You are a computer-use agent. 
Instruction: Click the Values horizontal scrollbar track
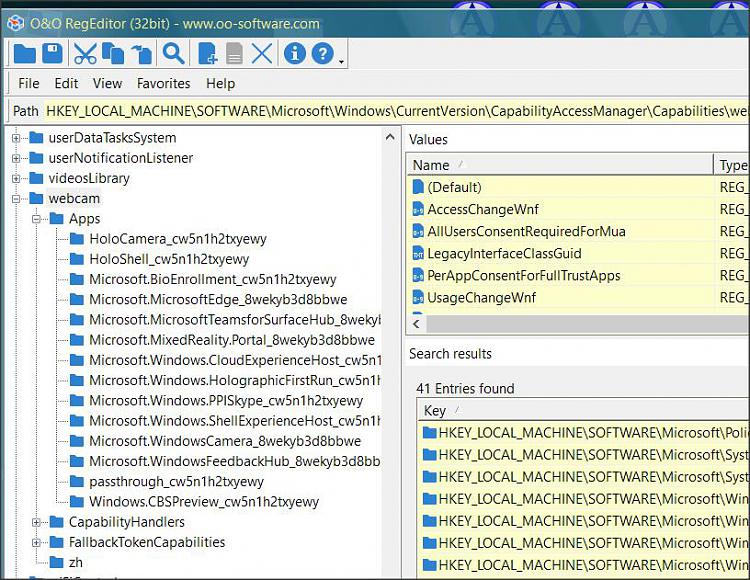[x=588, y=324]
